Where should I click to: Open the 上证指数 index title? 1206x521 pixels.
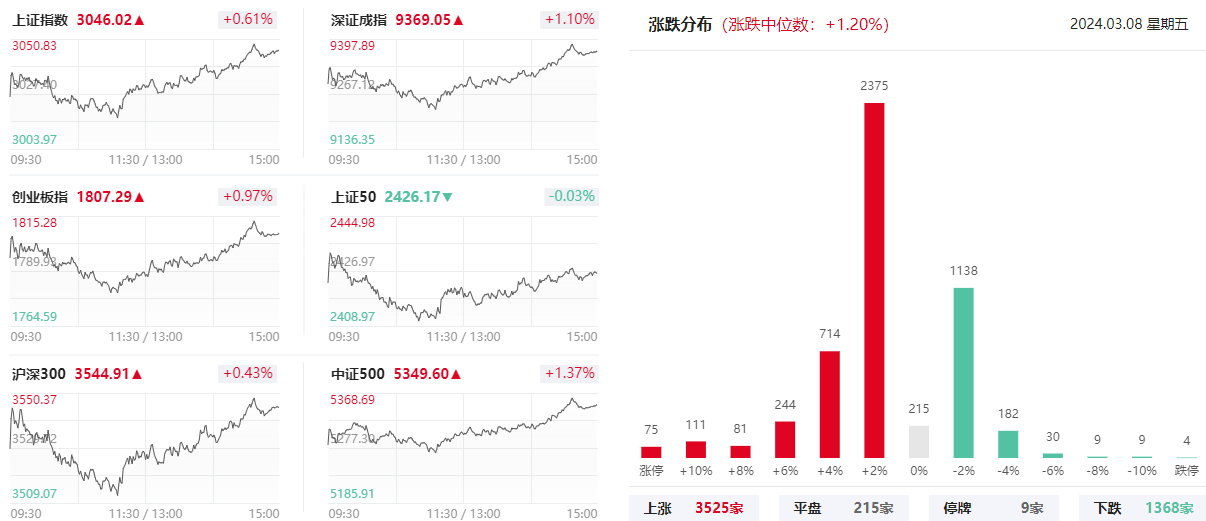[x=40, y=20]
